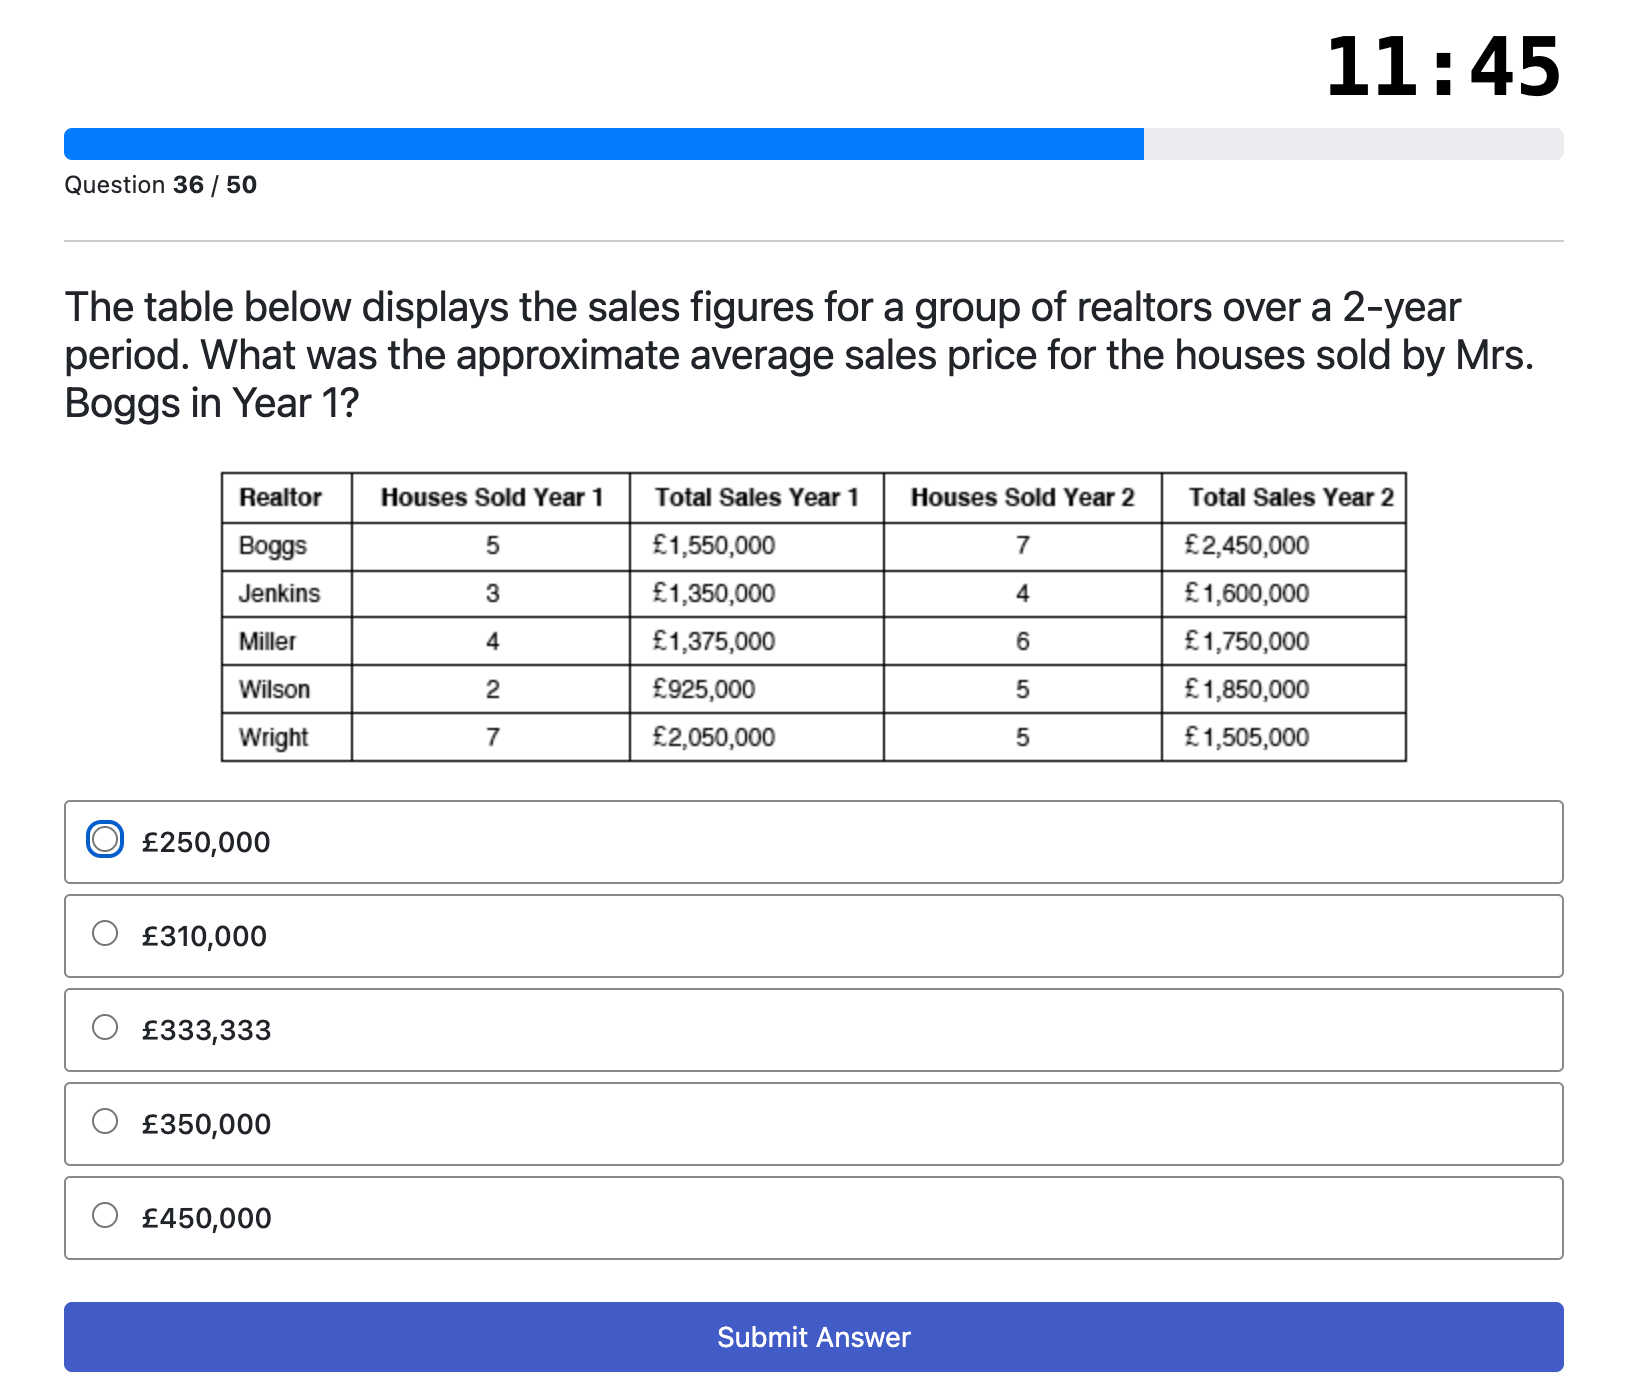Image resolution: width=1640 pixels, height=1398 pixels.
Task: Click the Boggs realtor name cell
Action: coord(273,546)
